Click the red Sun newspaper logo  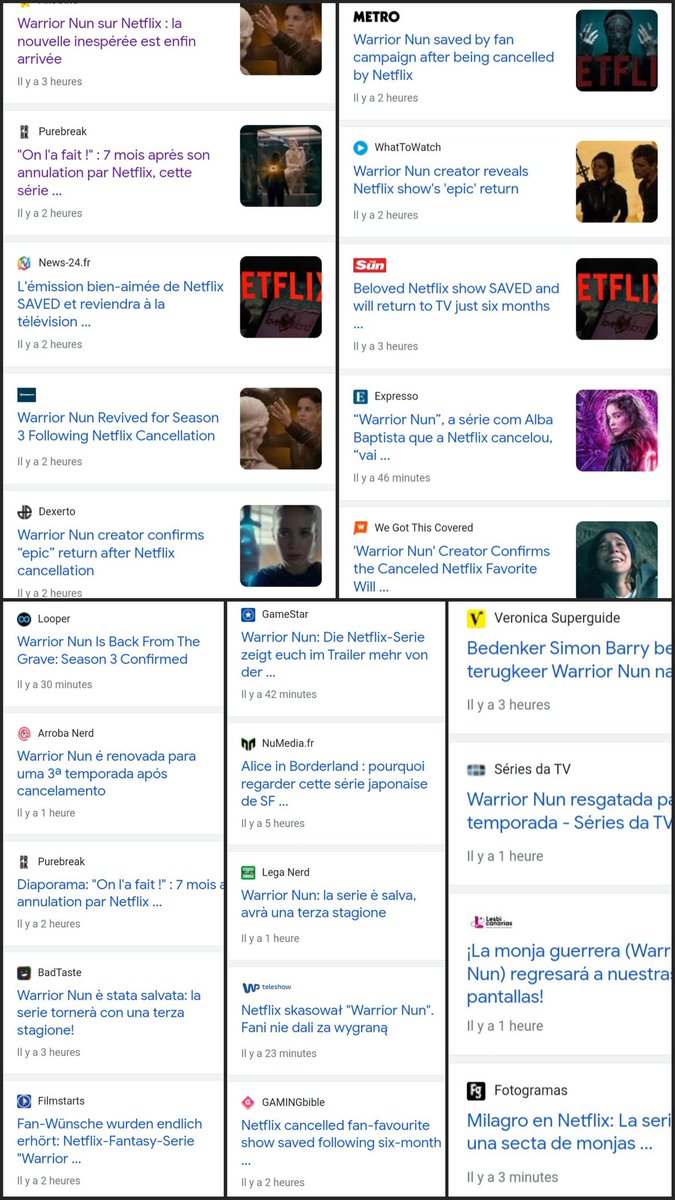[369, 265]
